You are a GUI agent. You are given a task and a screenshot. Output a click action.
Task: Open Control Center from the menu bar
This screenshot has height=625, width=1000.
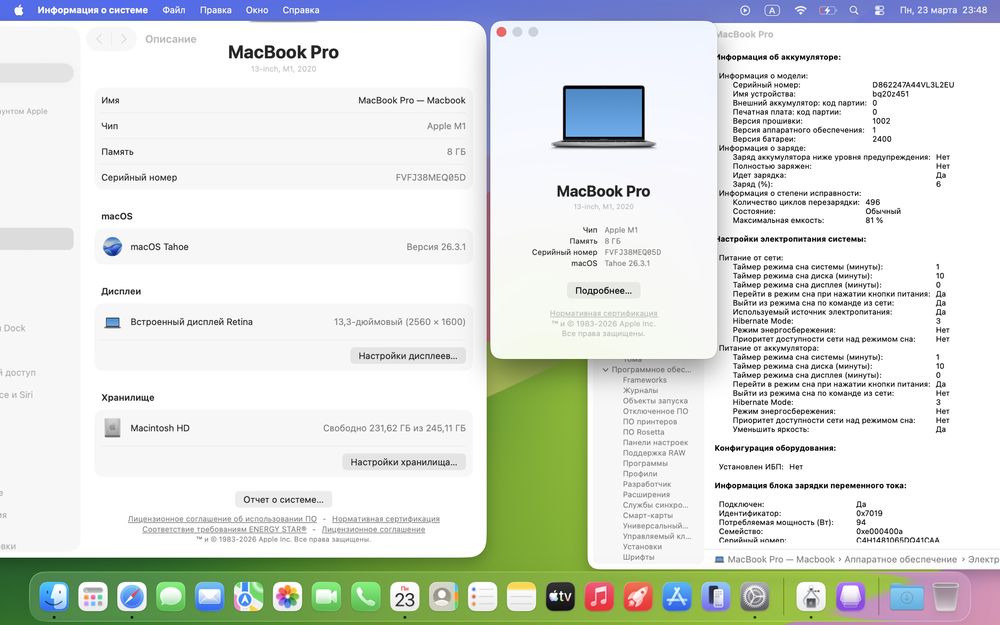(x=879, y=10)
